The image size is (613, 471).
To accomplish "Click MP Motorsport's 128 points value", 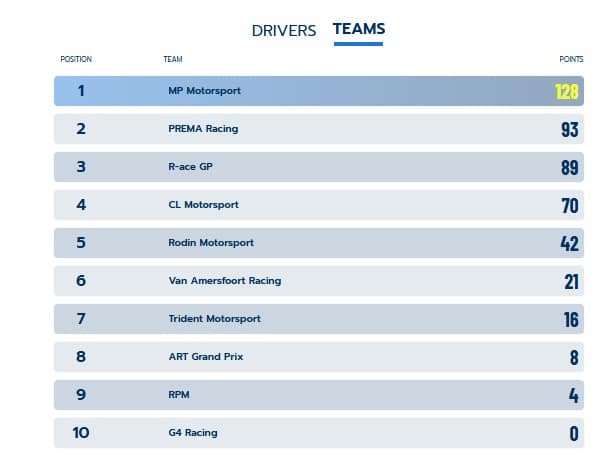I will [x=567, y=92].
